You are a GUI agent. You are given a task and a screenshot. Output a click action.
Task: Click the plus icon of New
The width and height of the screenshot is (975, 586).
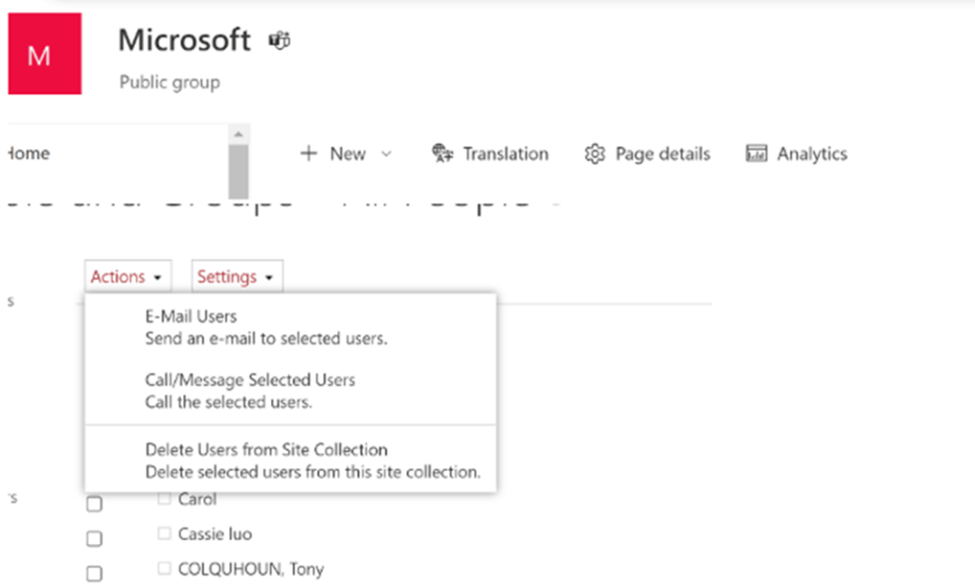click(x=308, y=153)
